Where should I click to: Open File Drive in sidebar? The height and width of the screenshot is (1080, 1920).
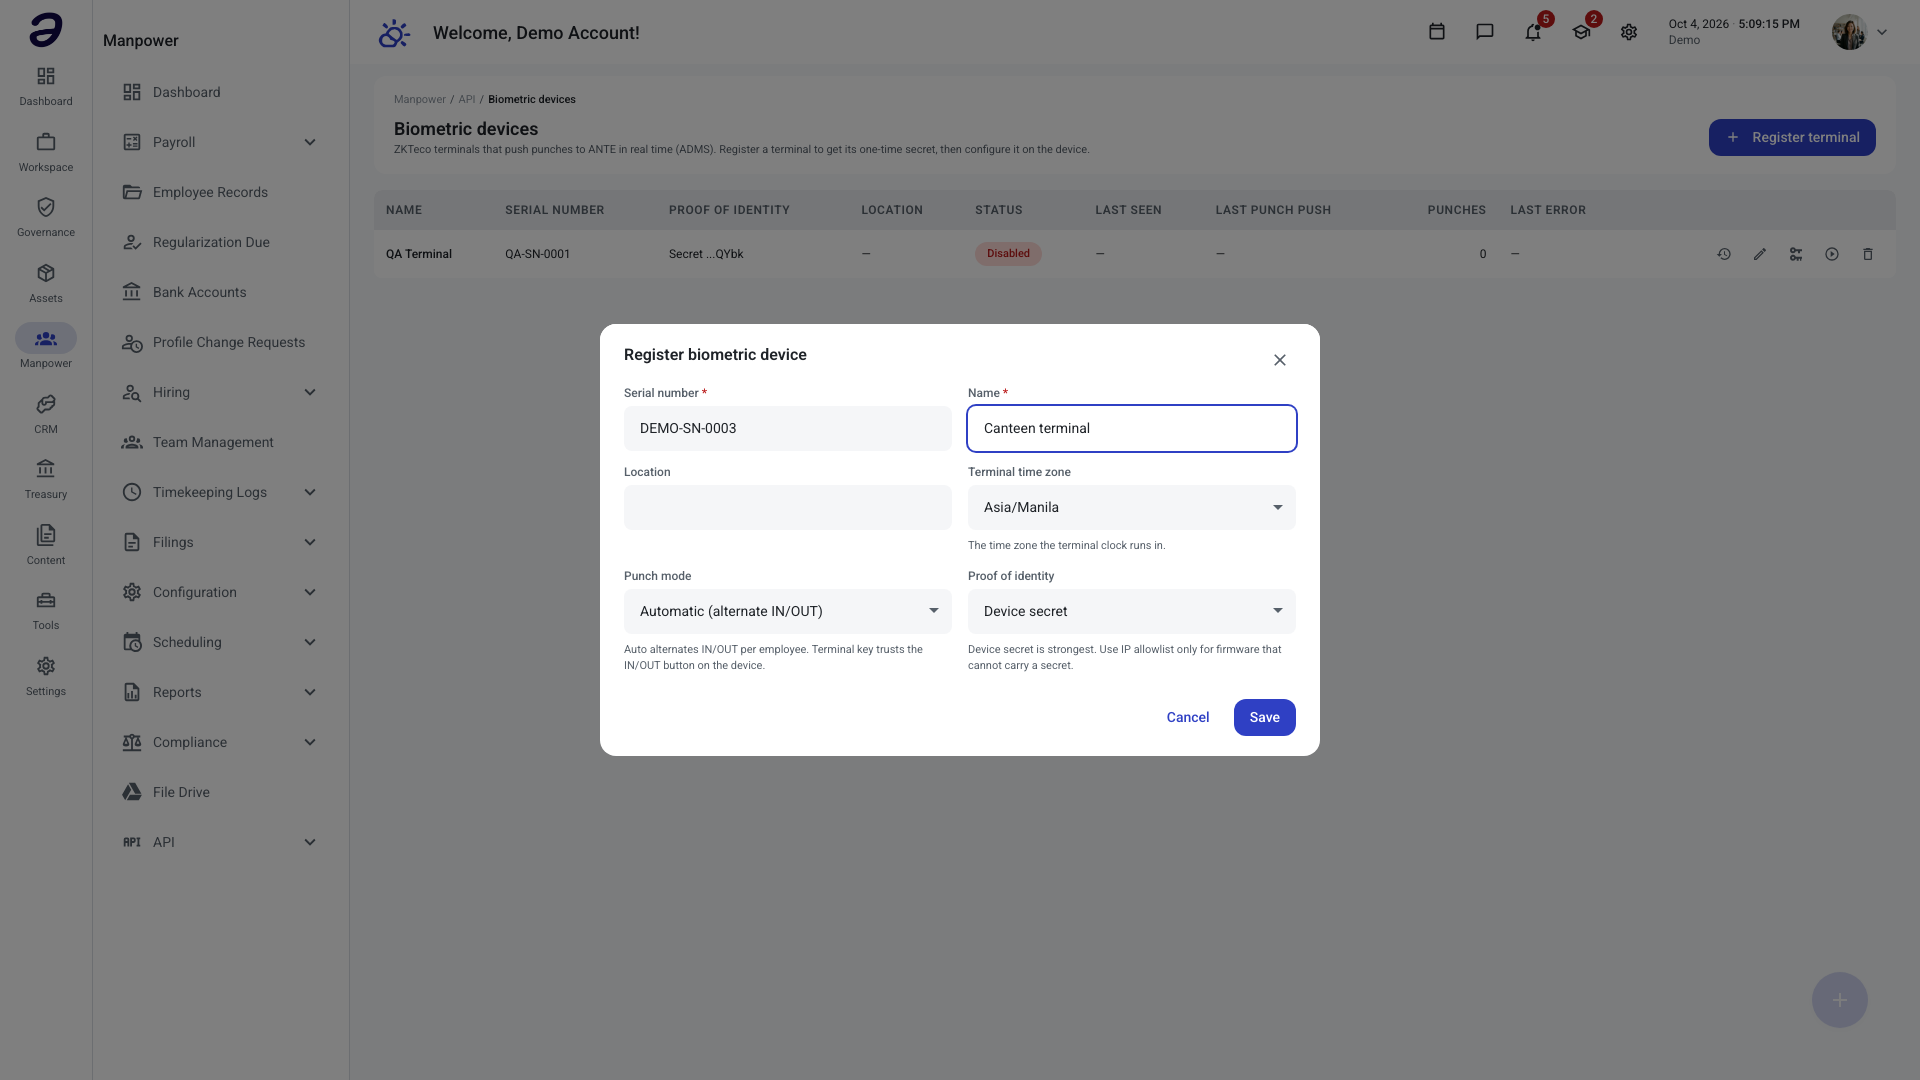[x=219, y=792]
